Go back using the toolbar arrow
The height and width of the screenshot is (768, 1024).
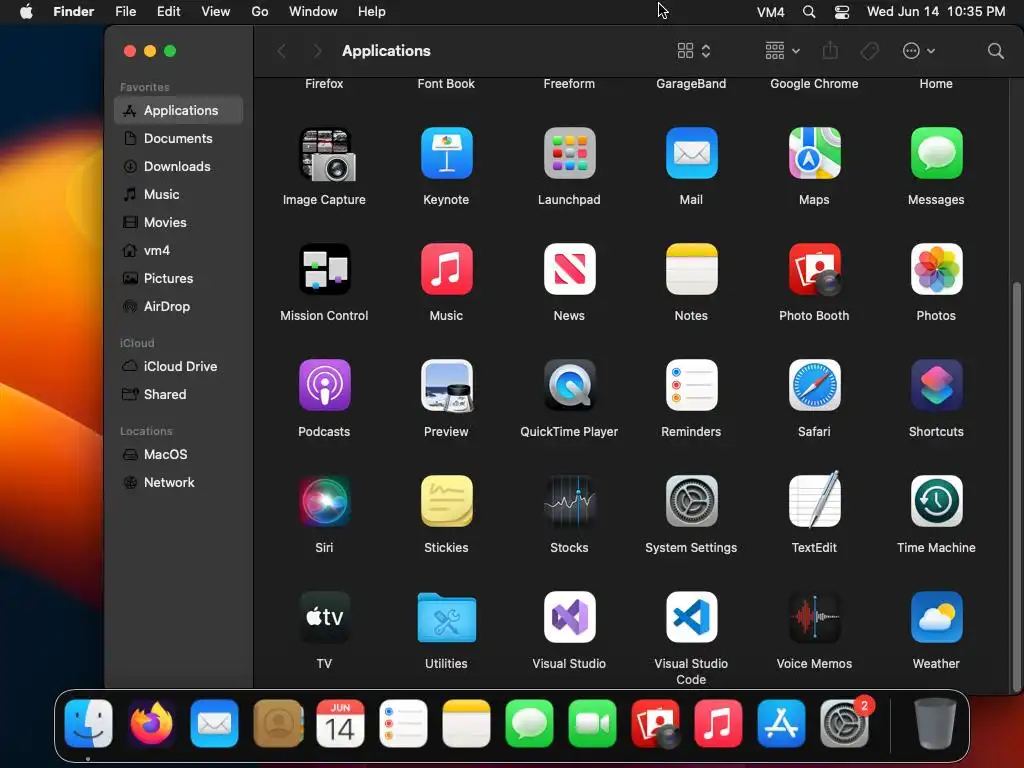[281, 51]
